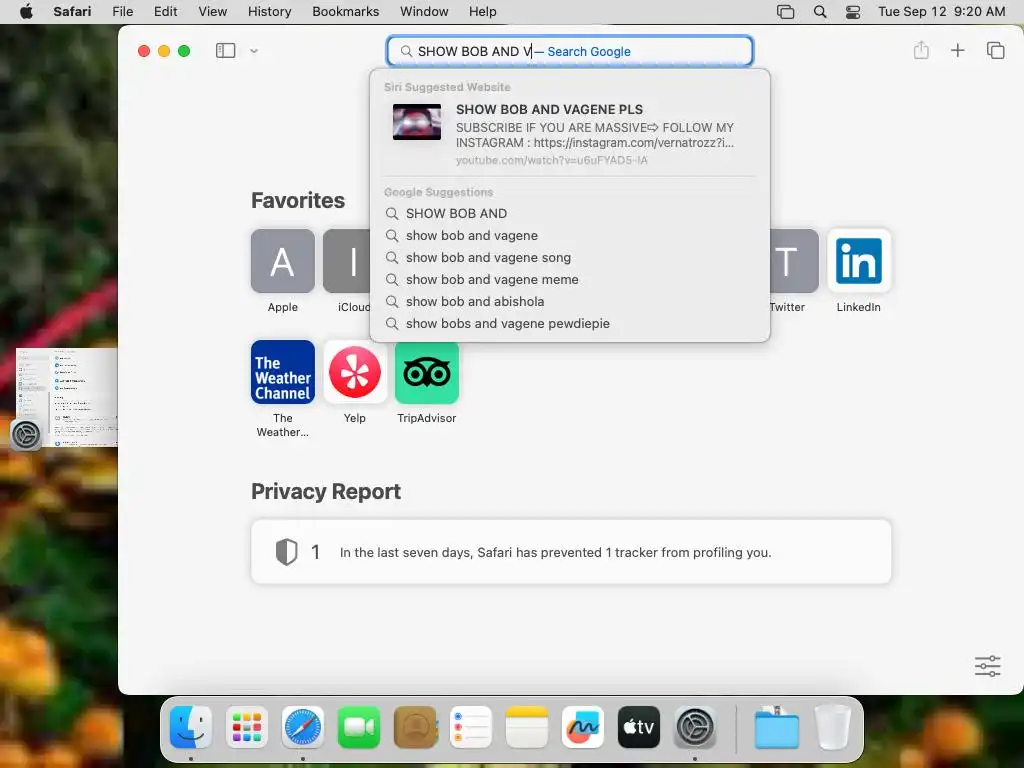
Task: Switch to System Settings window thumbnail in Stage Manager
Action: pos(67,398)
